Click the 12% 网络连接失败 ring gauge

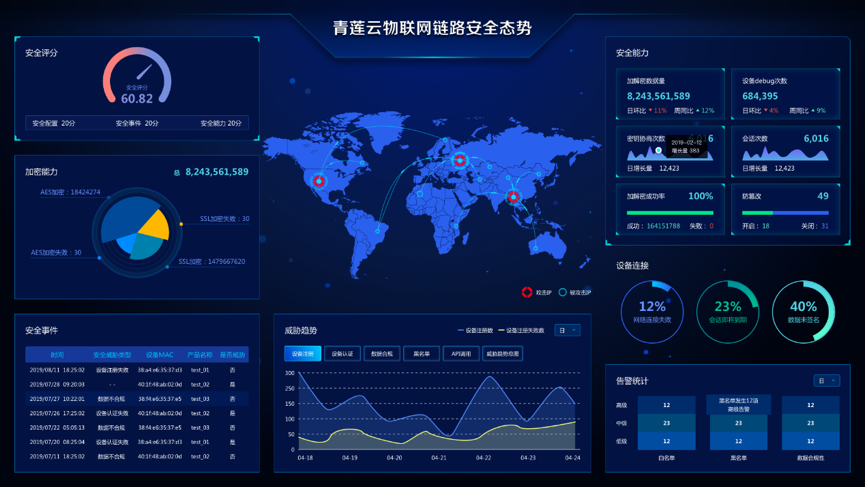tap(652, 312)
